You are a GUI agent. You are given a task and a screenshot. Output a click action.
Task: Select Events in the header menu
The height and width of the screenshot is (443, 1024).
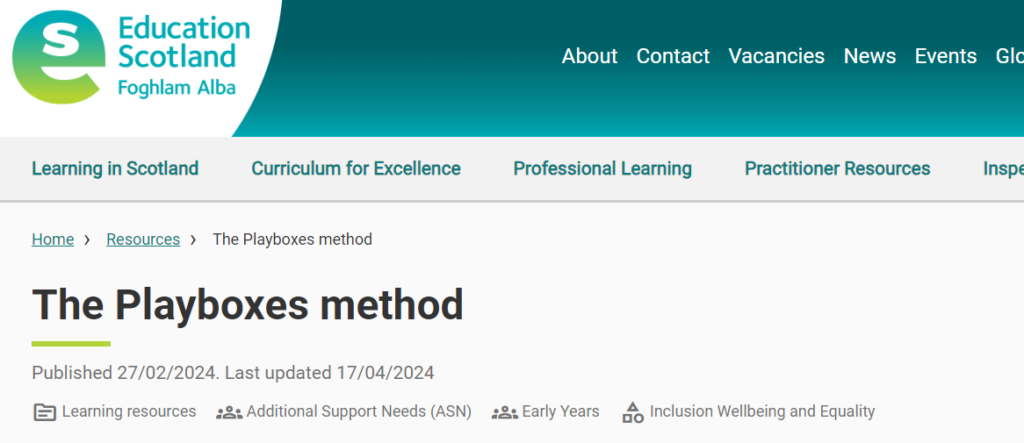point(946,56)
